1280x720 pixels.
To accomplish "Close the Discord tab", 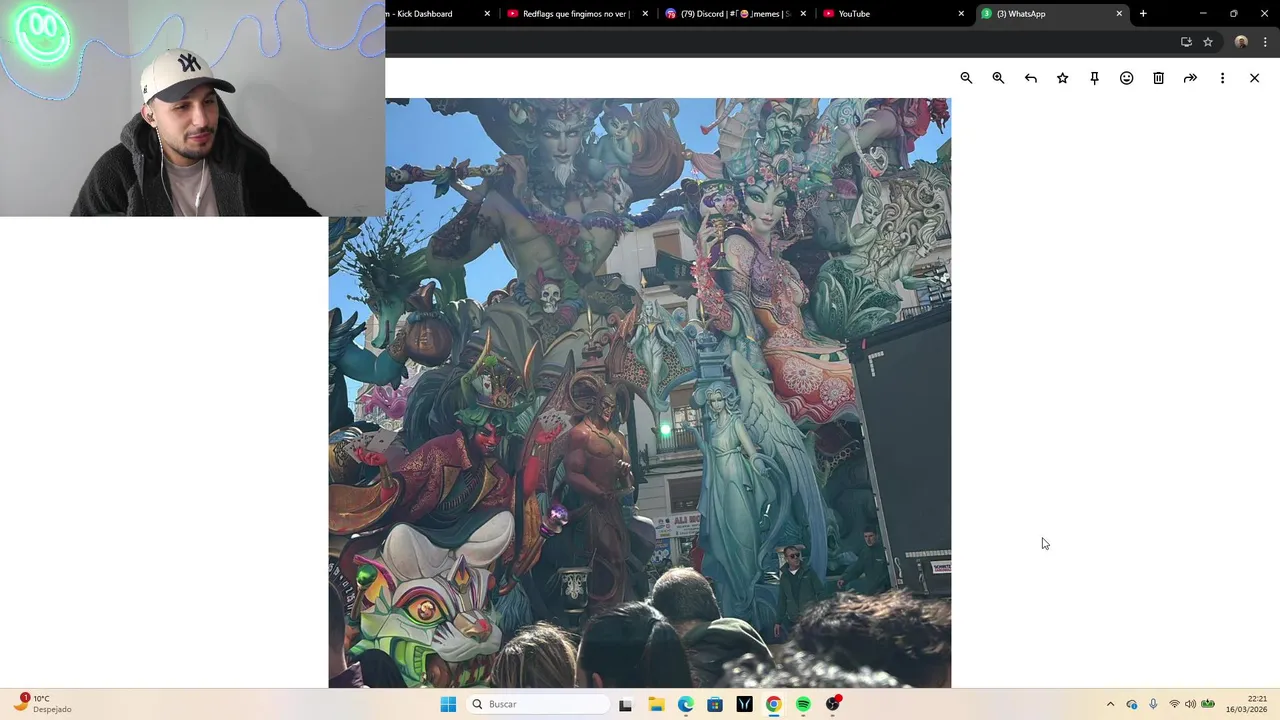I will click(x=803, y=14).
